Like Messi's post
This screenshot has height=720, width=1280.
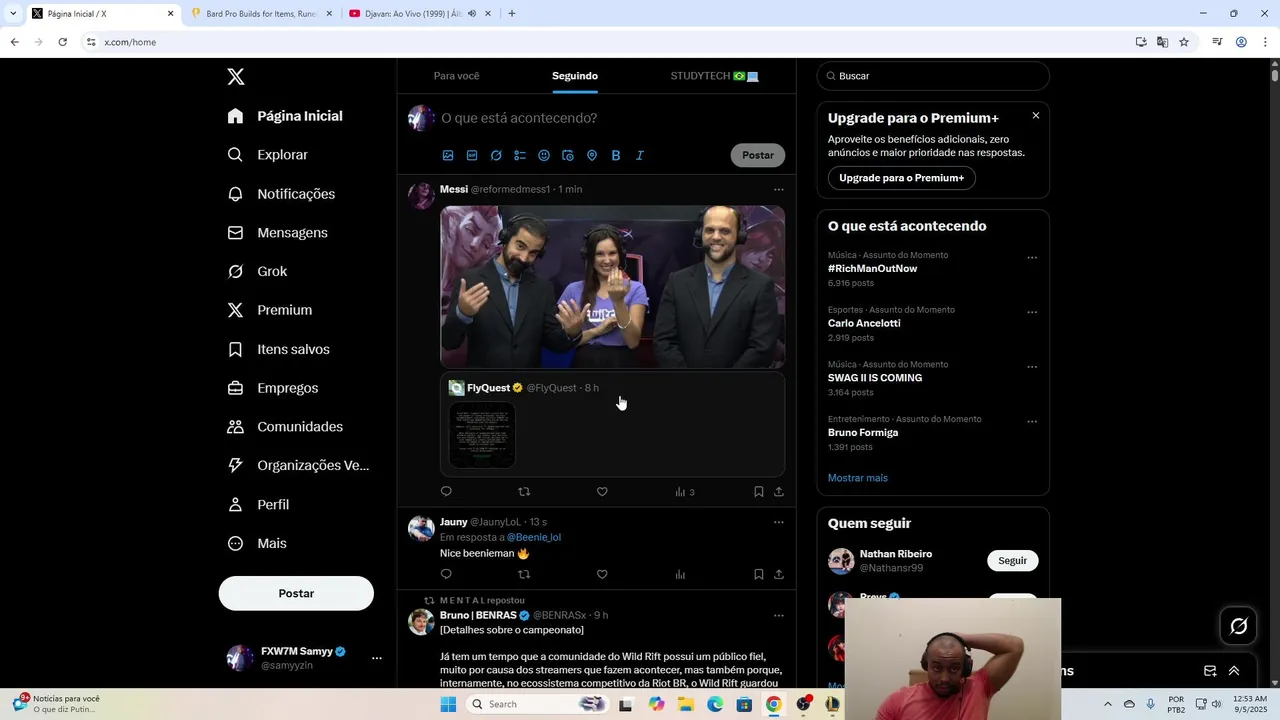pos(602,492)
